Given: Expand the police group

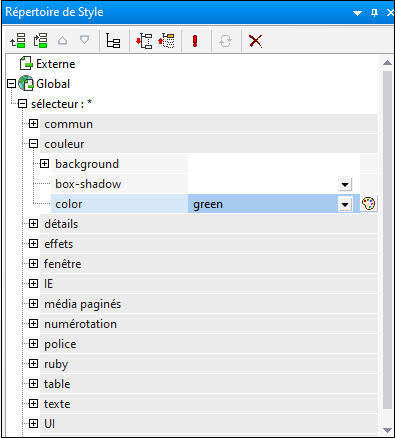Looking at the screenshot, I should pyautogui.click(x=33, y=344).
